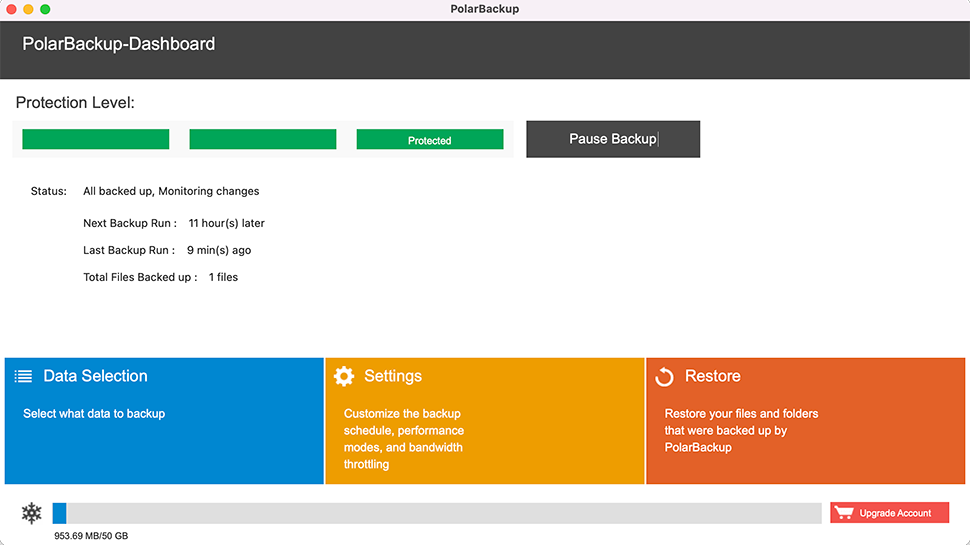Click the '11 hour(s) later' value
970x545 pixels.
pyautogui.click(x=226, y=223)
